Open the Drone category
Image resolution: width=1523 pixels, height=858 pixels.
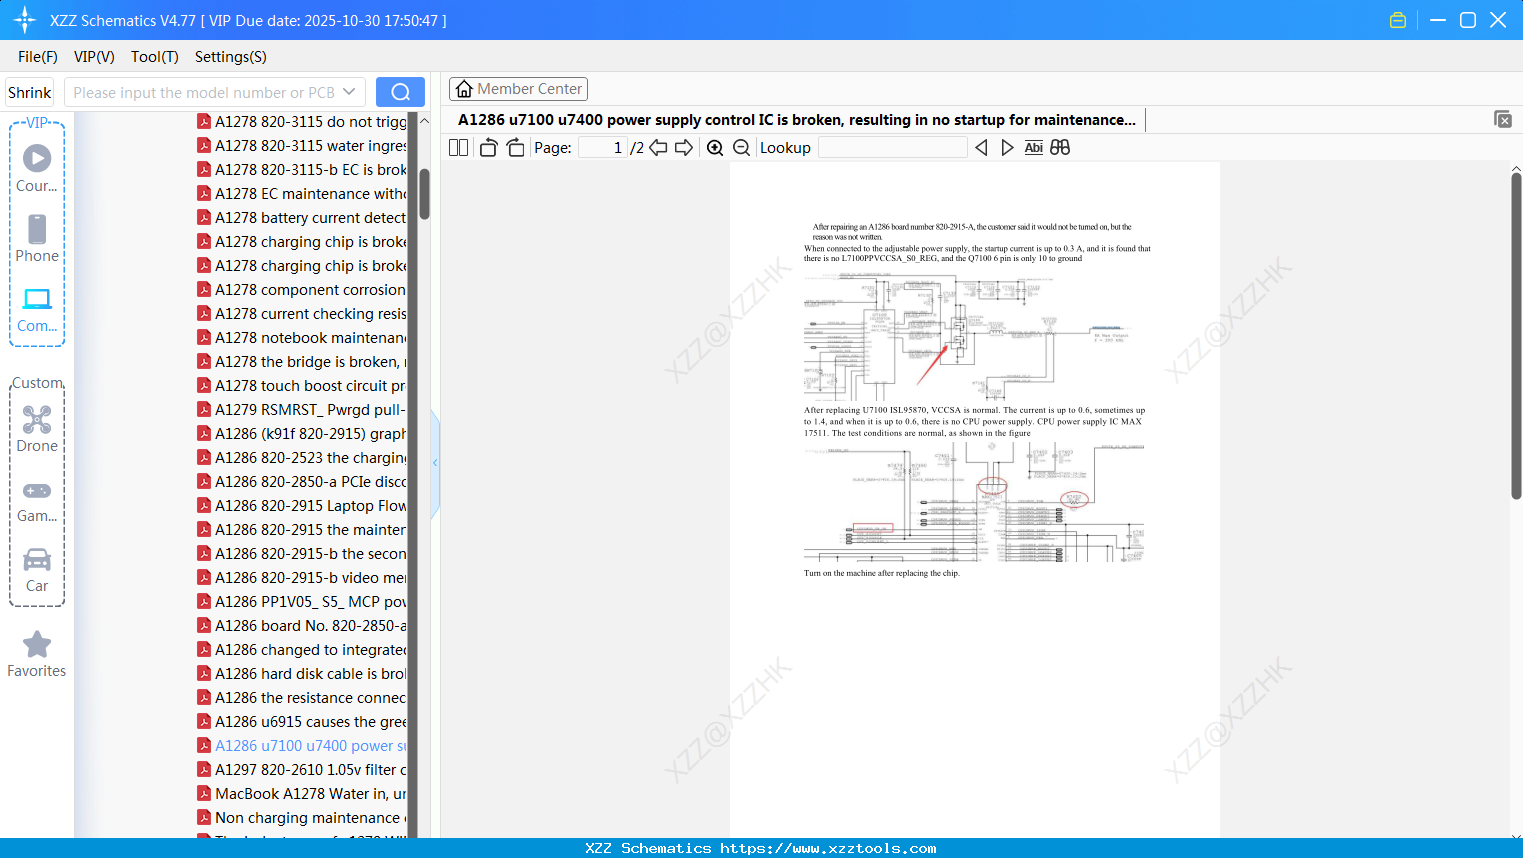37,429
